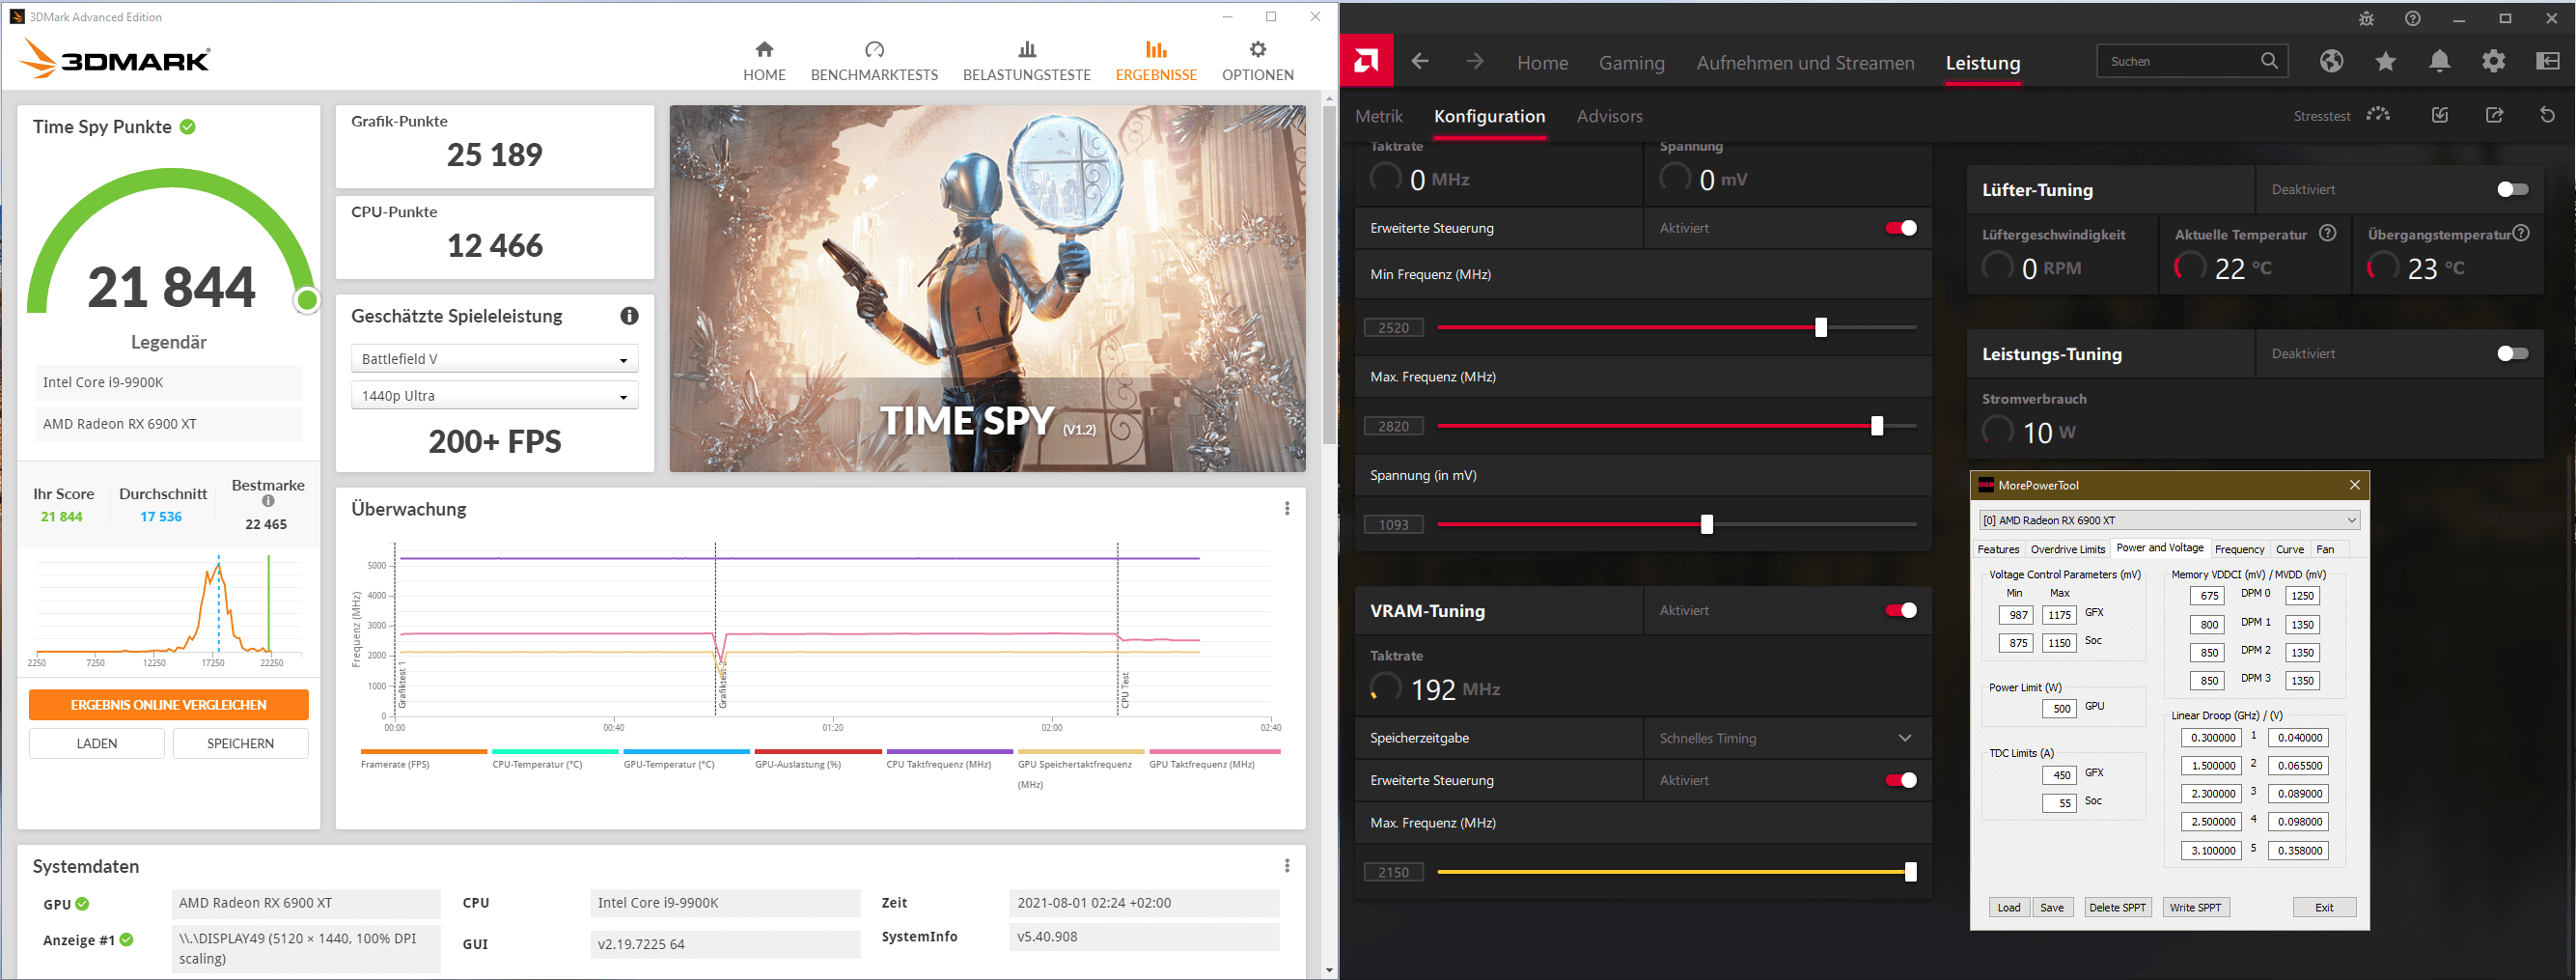Show info for Geschätzte Spieleleistung
The image size is (2576, 980).
[629, 316]
